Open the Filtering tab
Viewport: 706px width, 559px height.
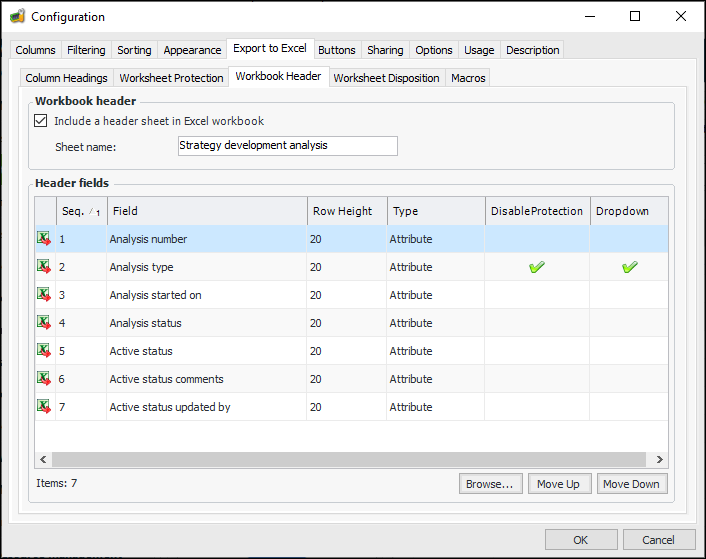pos(86,50)
